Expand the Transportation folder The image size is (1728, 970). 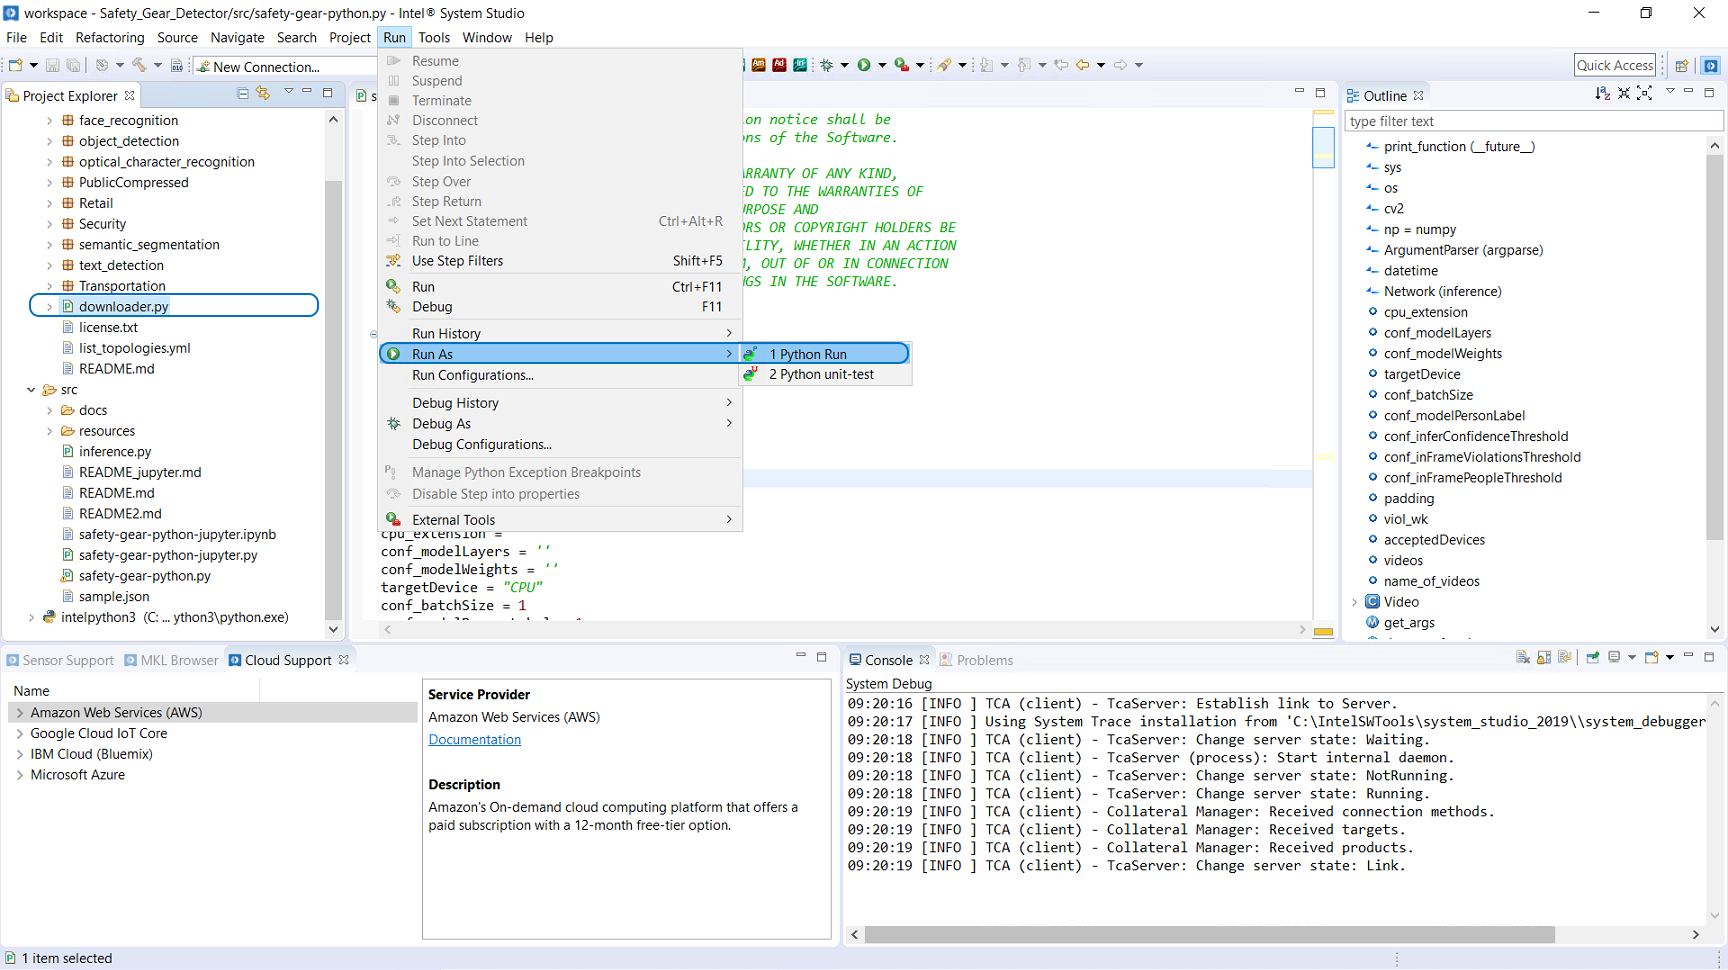coord(49,286)
